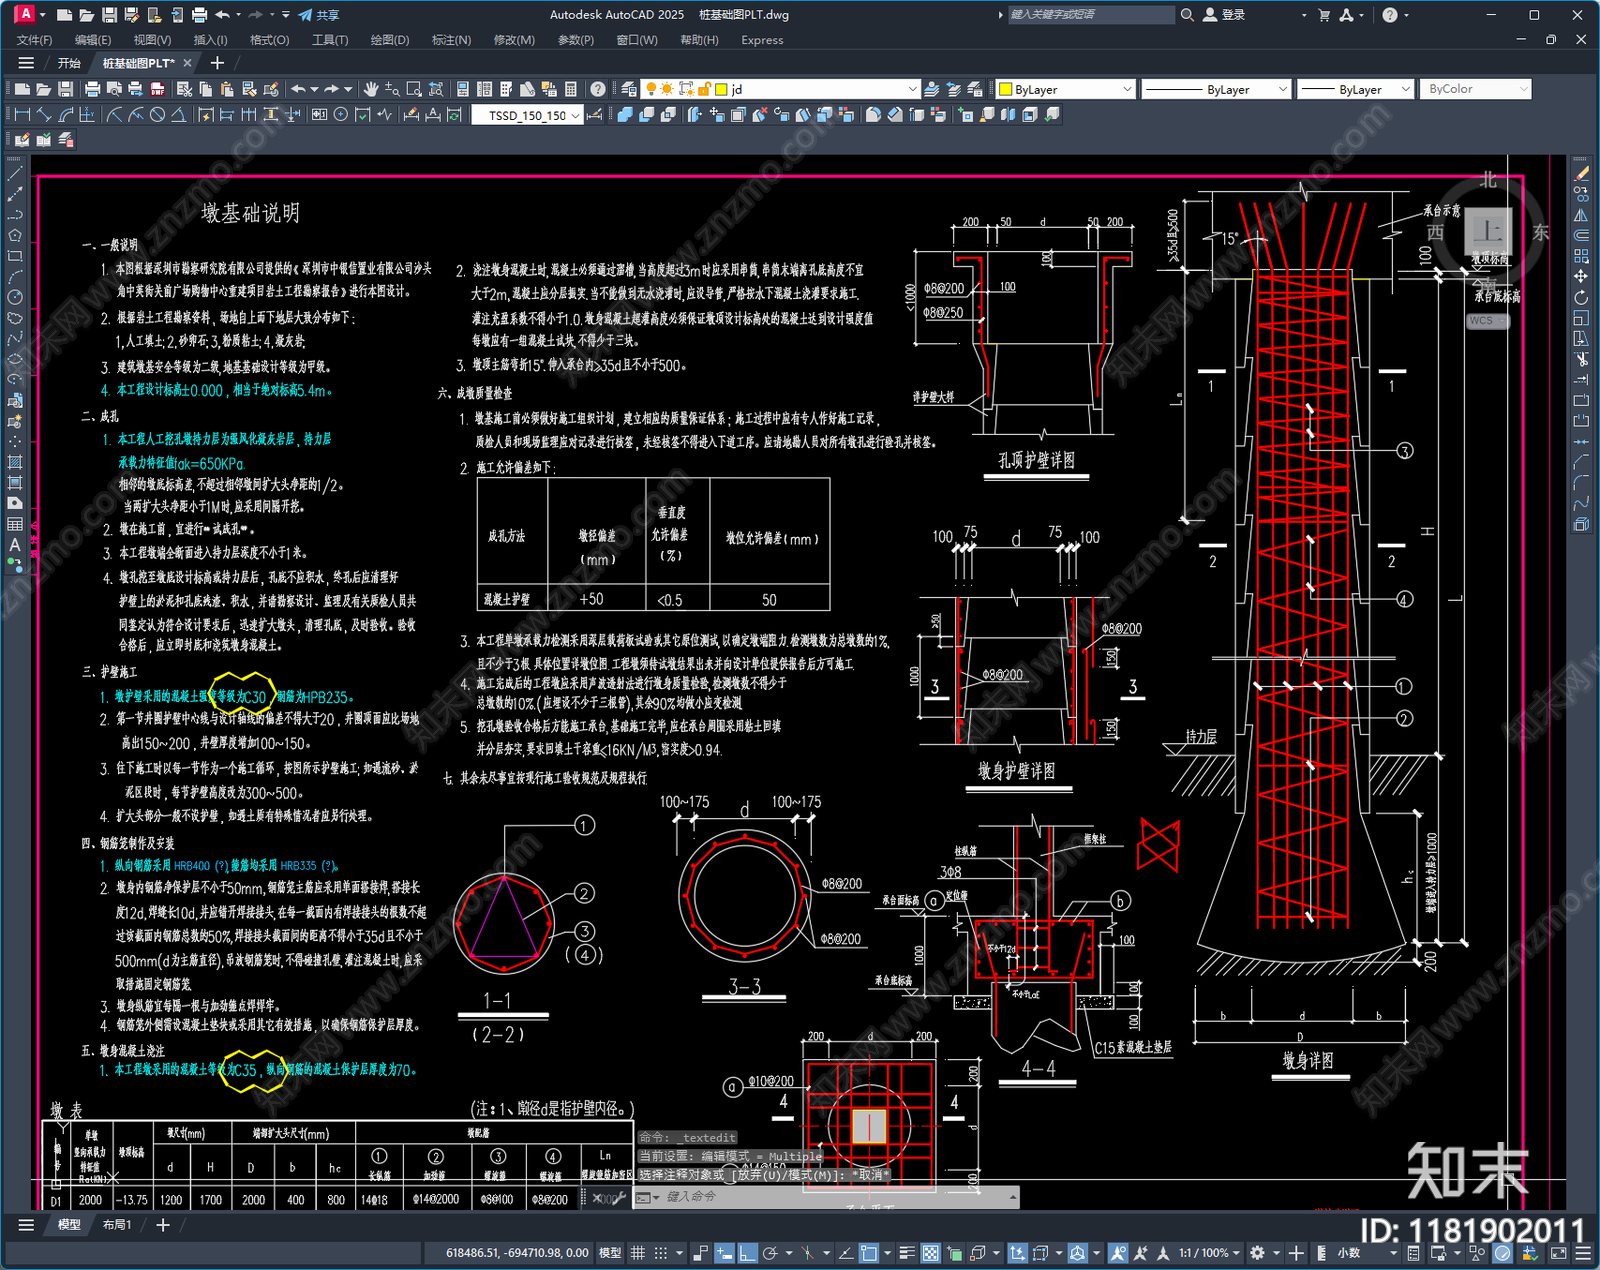Click the search keyword input field
The height and width of the screenshot is (1270, 1600).
1091,15
